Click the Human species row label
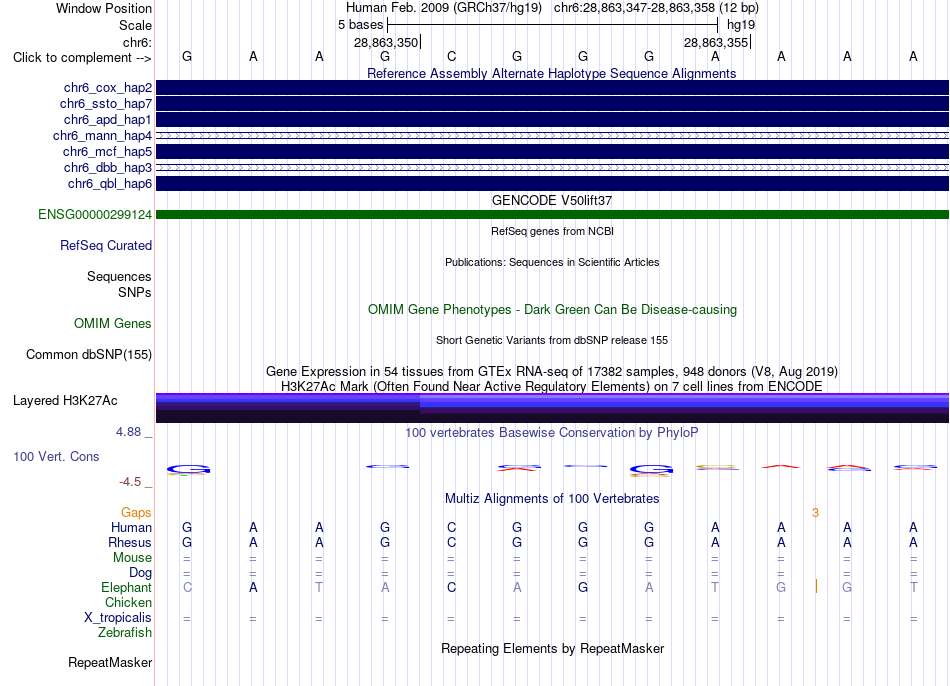This screenshot has width=950, height=686. point(131,527)
